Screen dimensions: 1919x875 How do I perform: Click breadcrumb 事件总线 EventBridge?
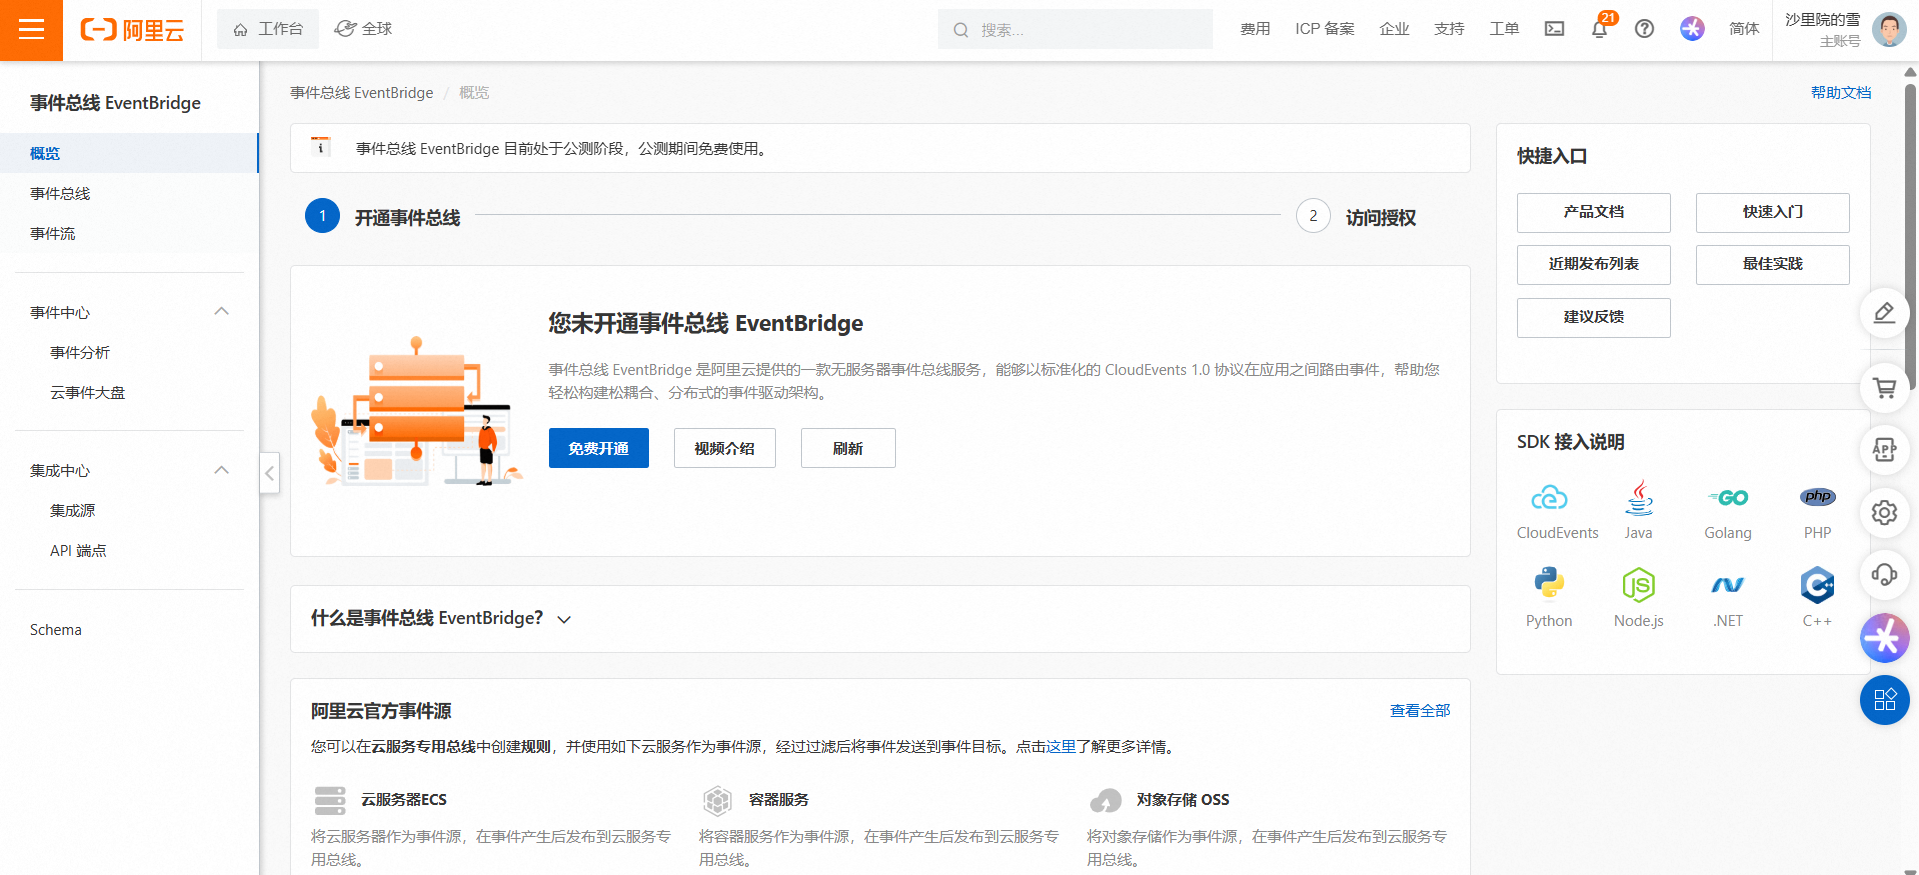click(x=362, y=92)
